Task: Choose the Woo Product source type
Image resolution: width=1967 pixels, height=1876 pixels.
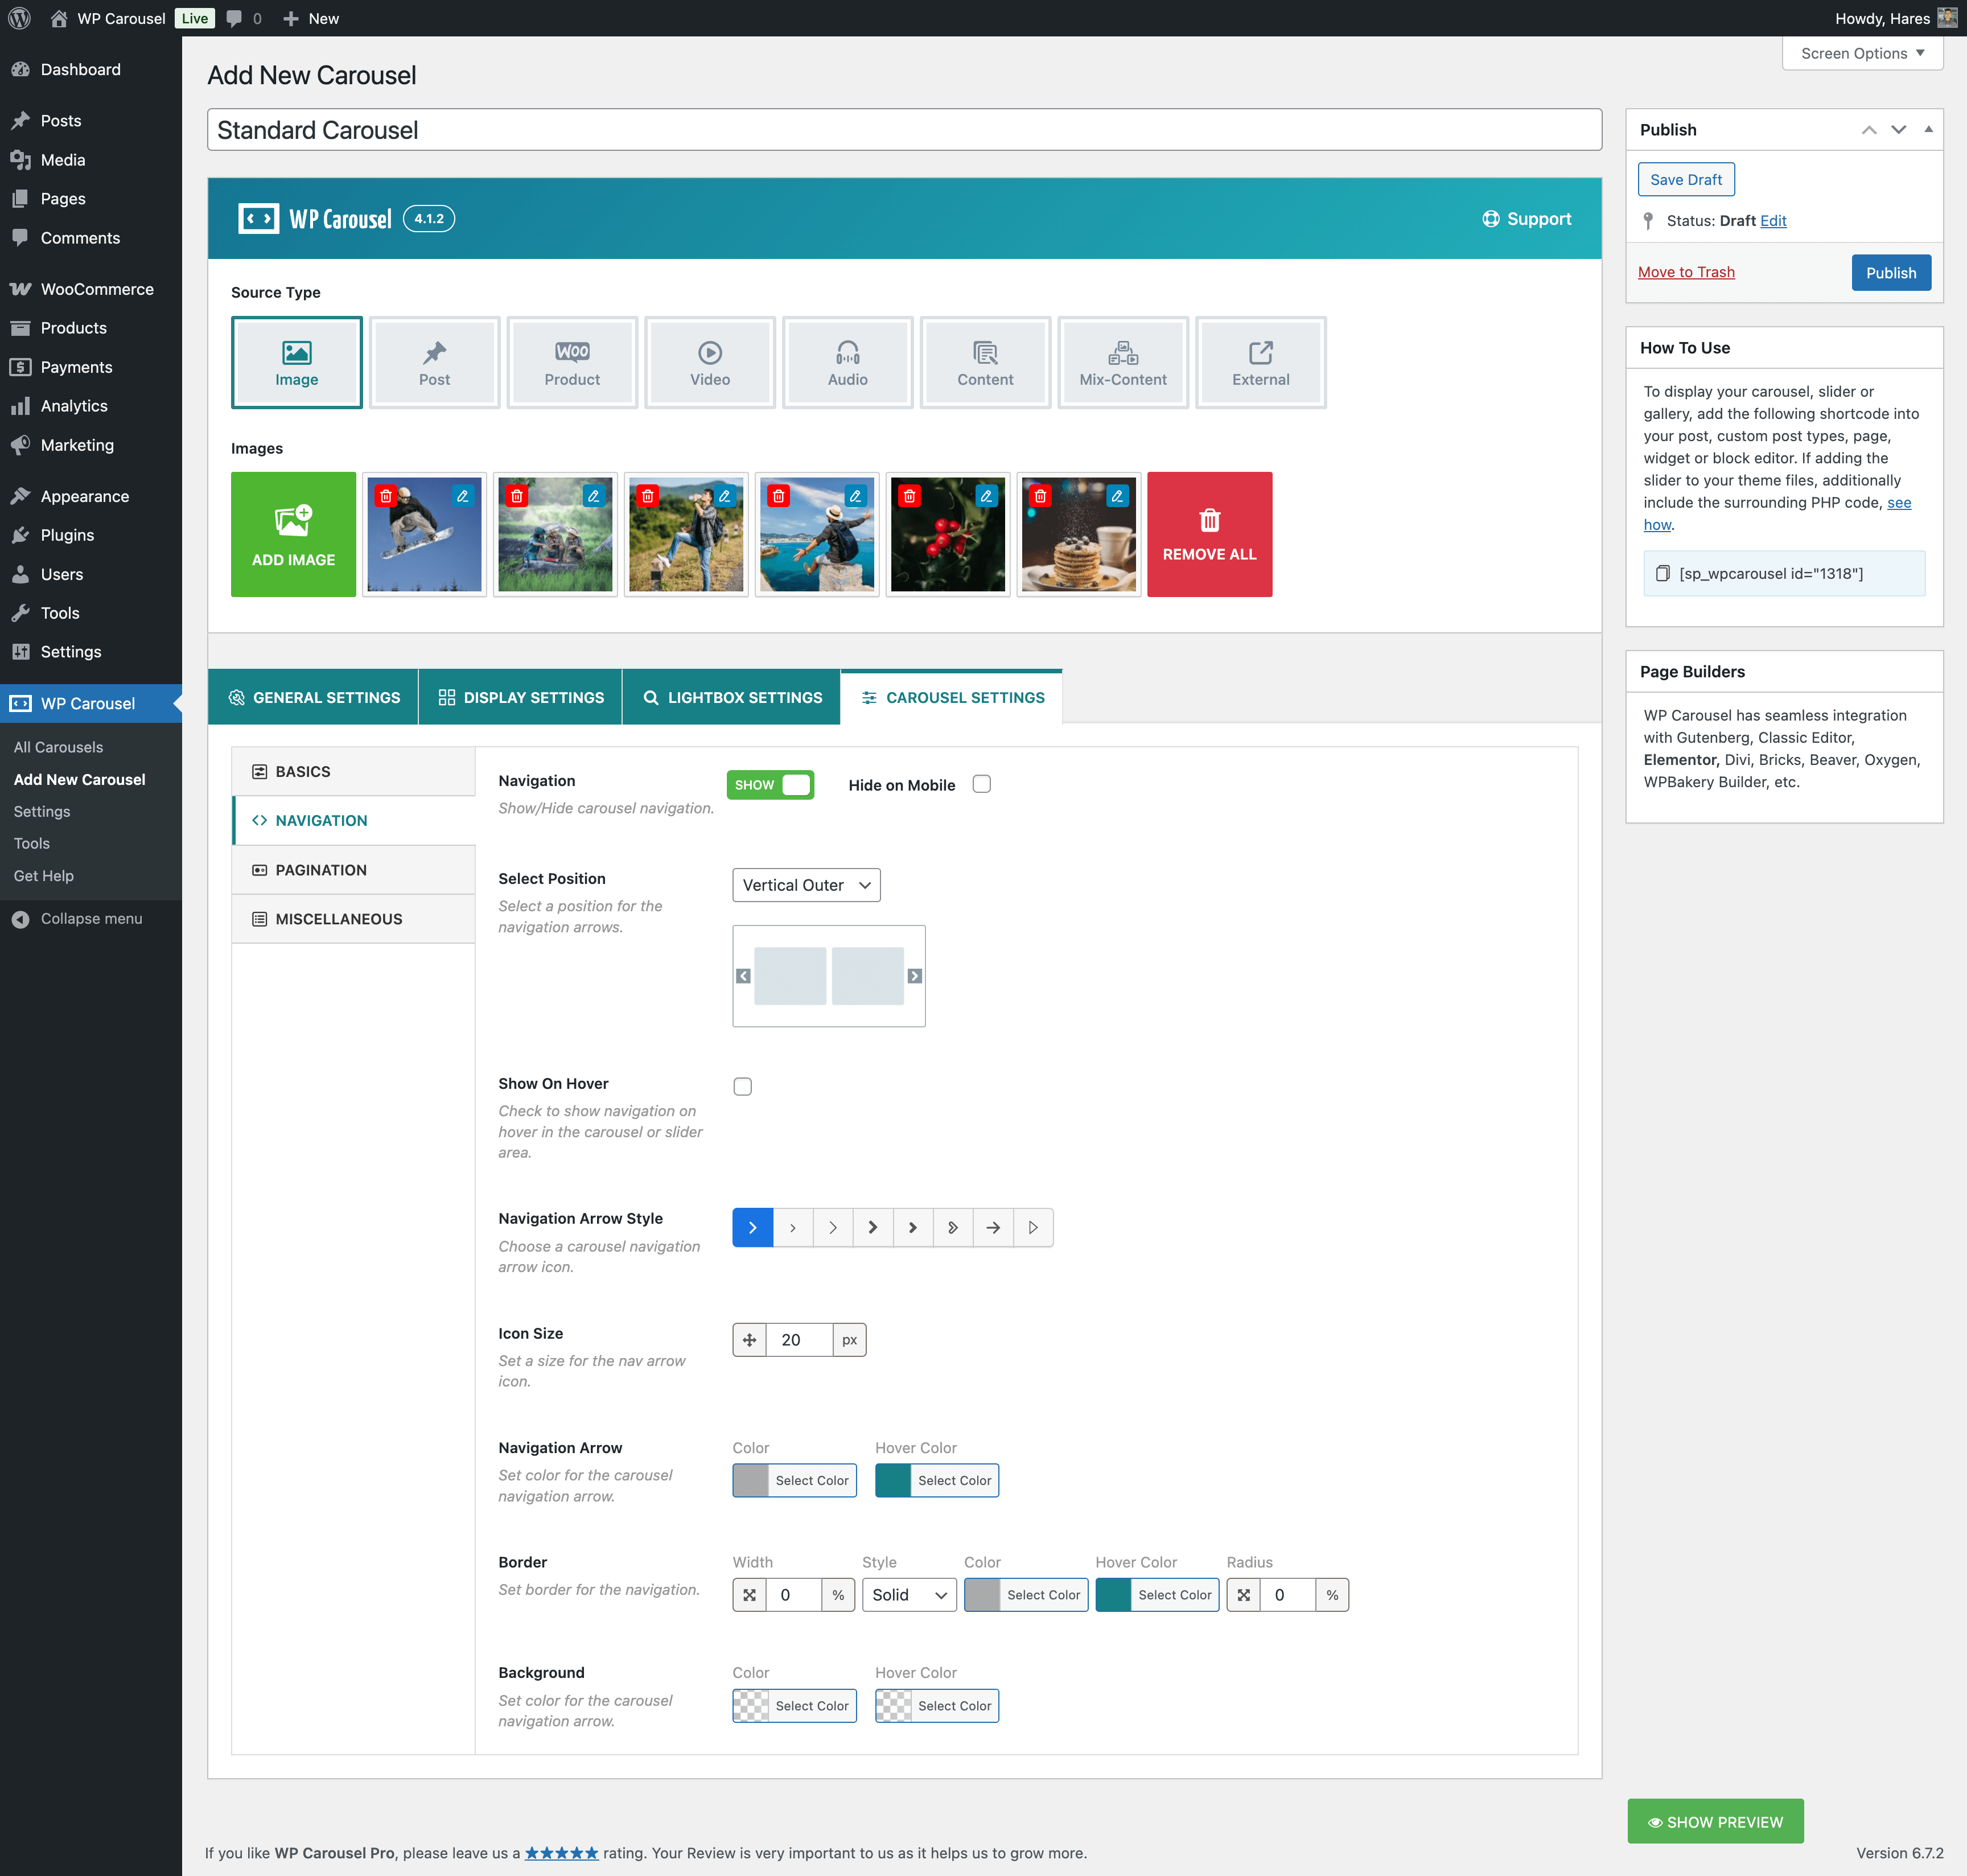Action: (572, 362)
